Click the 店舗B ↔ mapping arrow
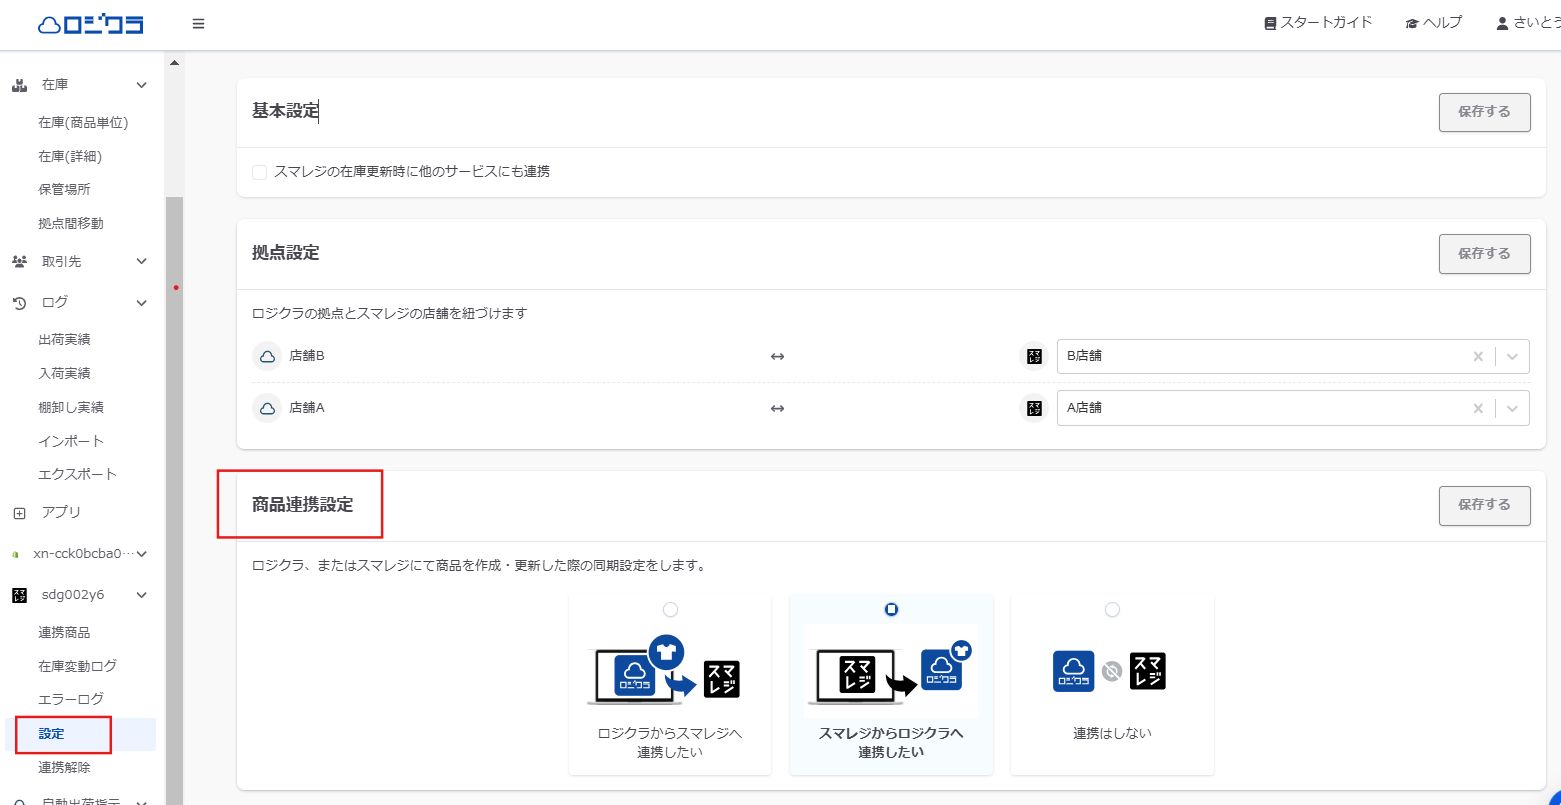Image resolution: width=1561 pixels, height=805 pixels. pos(777,356)
